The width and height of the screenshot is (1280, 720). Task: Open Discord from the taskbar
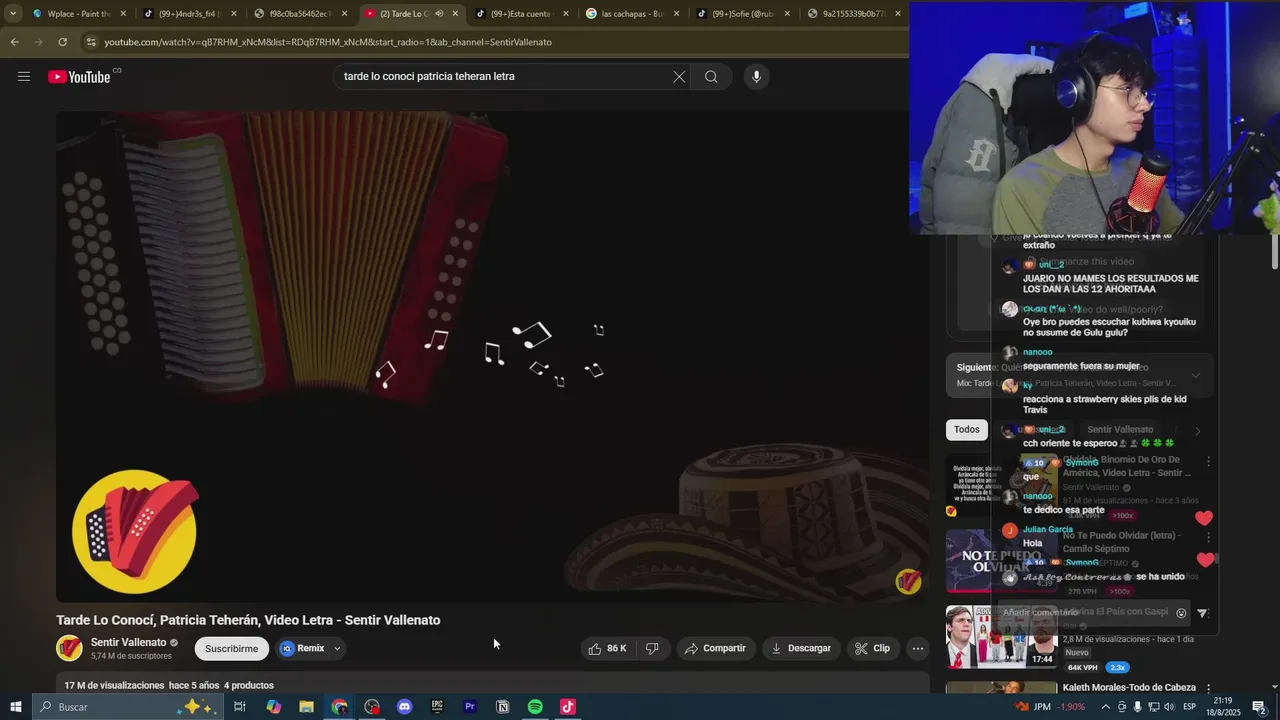coord(404,707)
